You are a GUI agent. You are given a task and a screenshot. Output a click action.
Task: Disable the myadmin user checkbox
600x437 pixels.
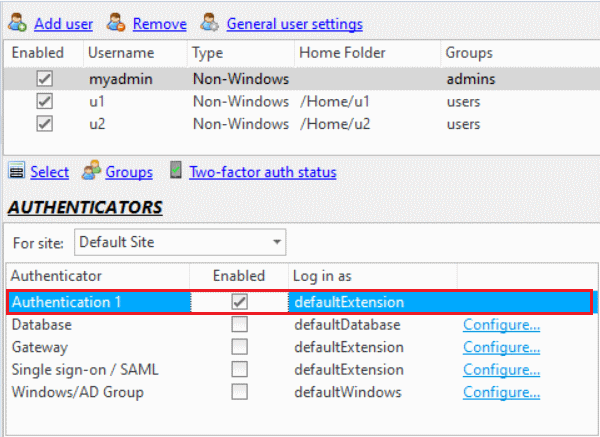pyautogui.click(x=44, y=78)
